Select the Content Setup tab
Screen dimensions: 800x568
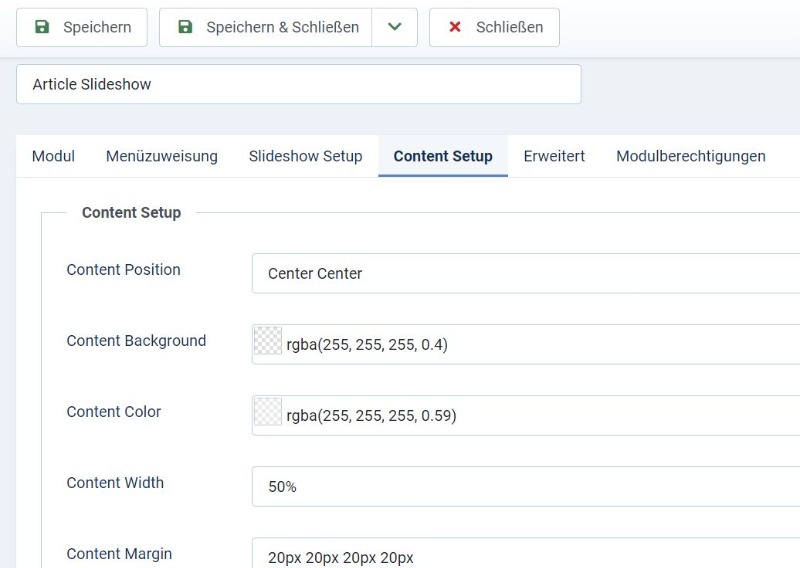pos(443,156)
